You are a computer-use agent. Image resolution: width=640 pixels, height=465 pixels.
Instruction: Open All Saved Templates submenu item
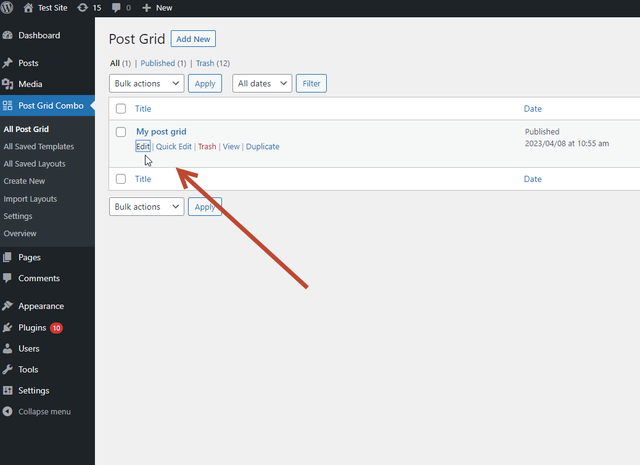click(39, 147)
